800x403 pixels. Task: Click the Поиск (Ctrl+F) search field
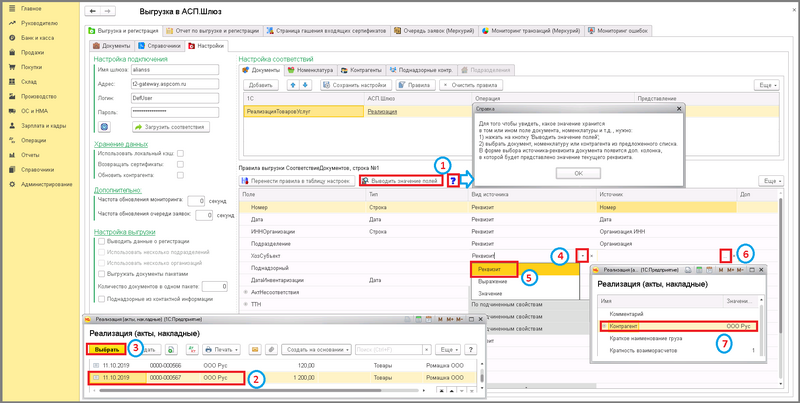tap(389, 349)
